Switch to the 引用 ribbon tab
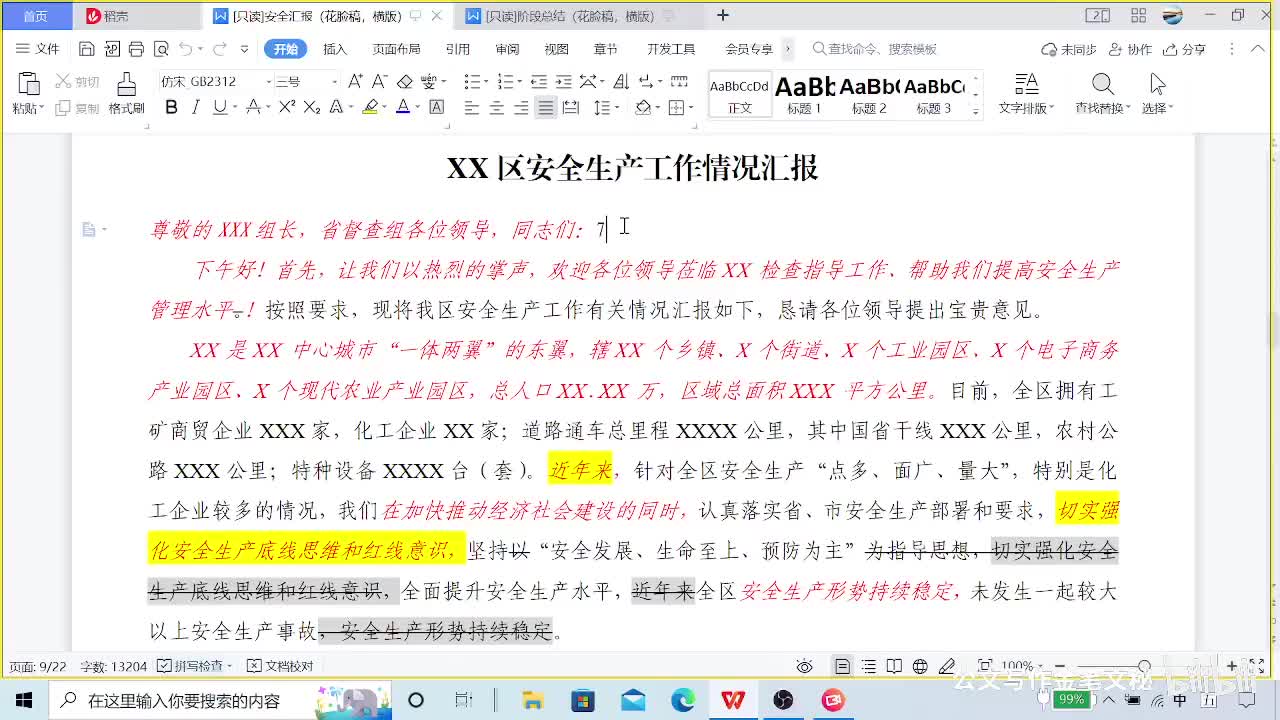This screenshot has height=720, width=1280. tap(458, 49)
